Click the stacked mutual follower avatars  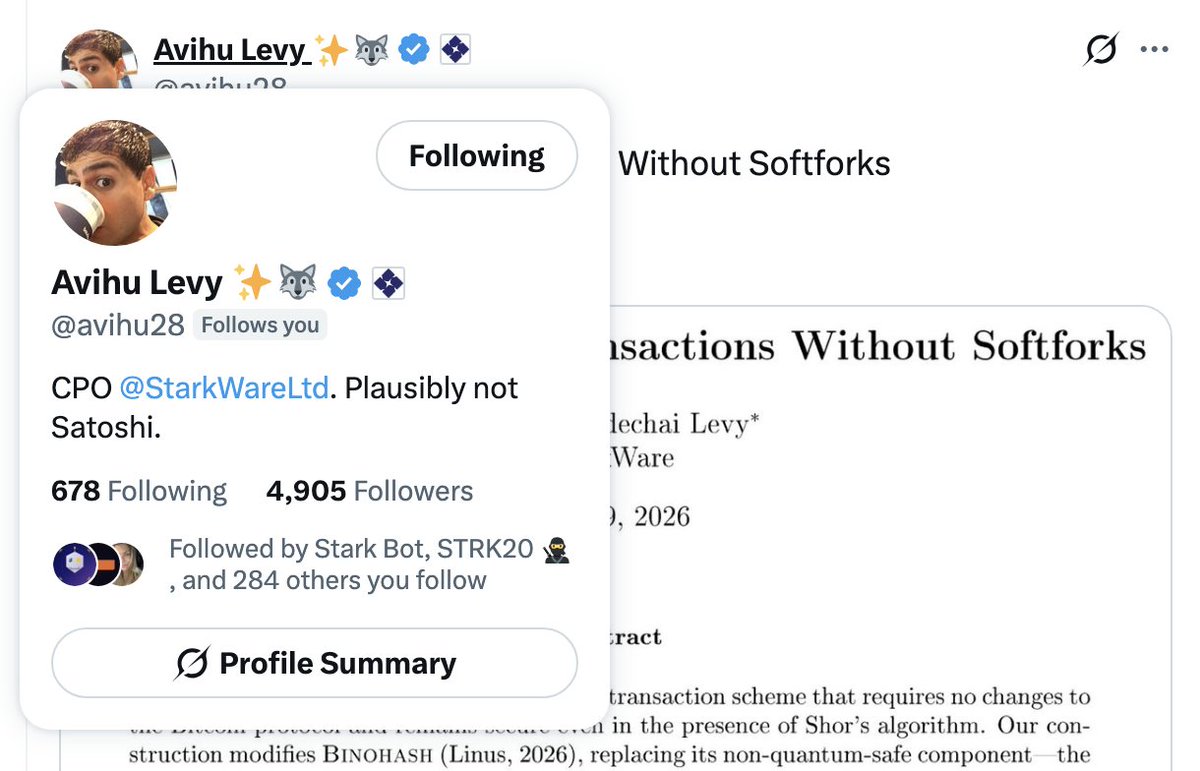[98, 565]
